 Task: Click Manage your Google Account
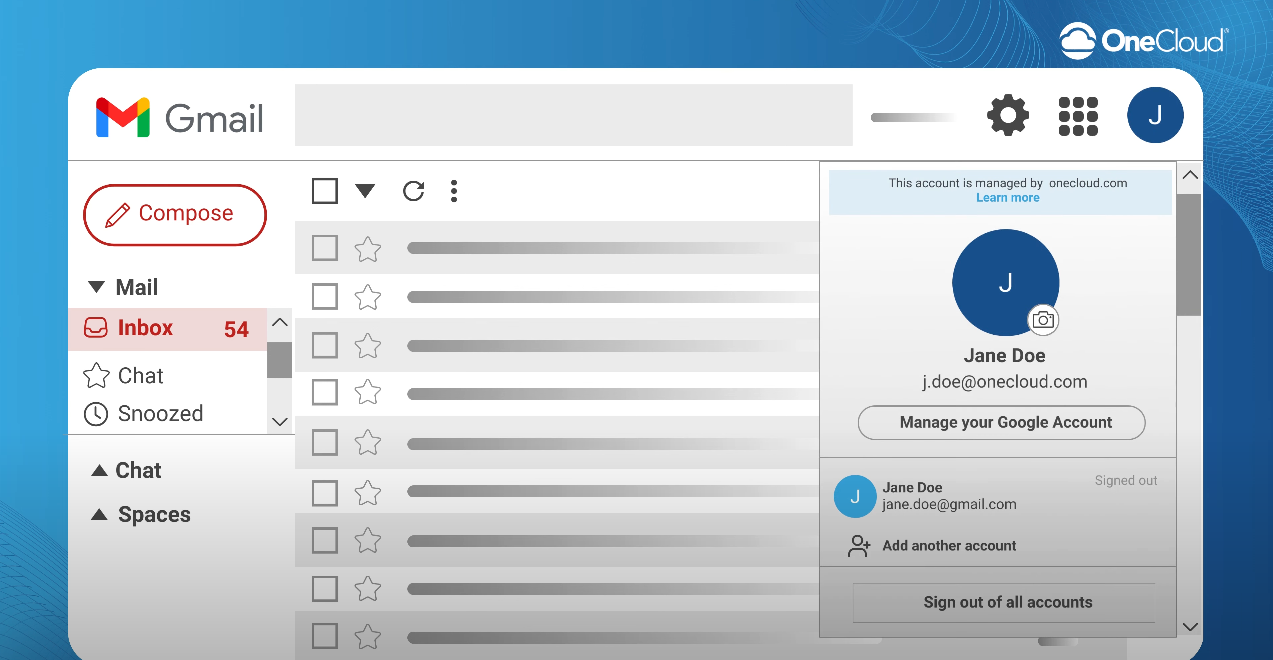coord(1002,422)
